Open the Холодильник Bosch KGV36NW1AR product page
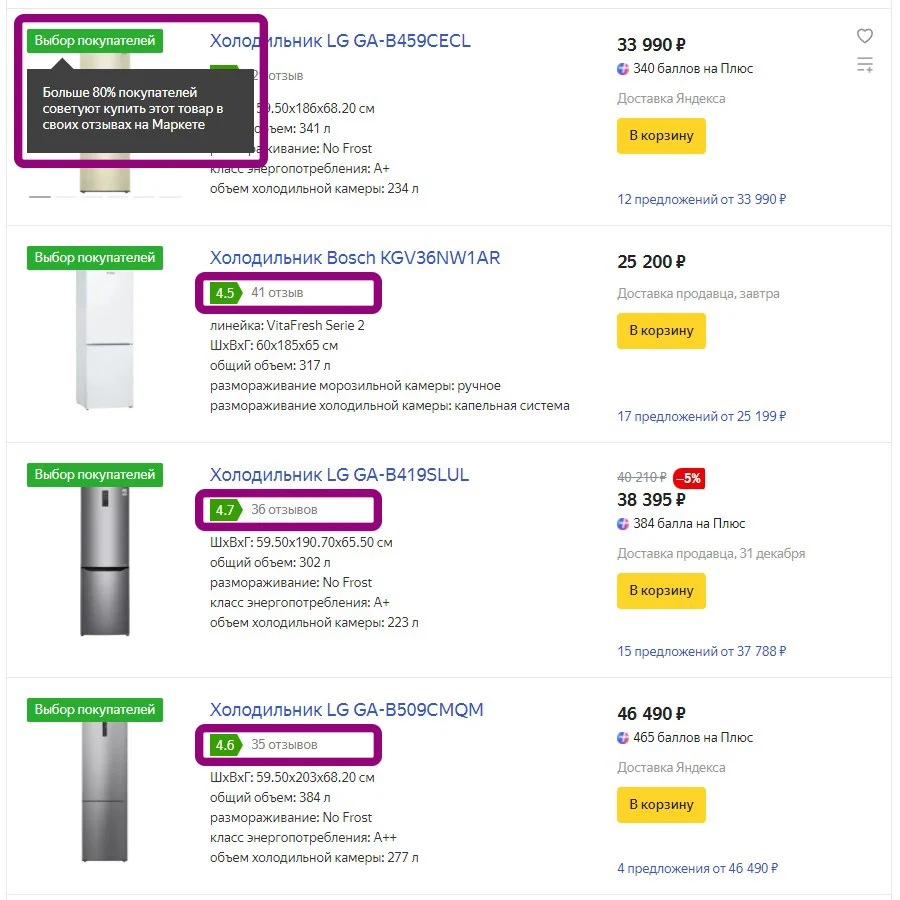Viewport: 900px width, 900px height. pyautogui.click(x=354, y=258)
